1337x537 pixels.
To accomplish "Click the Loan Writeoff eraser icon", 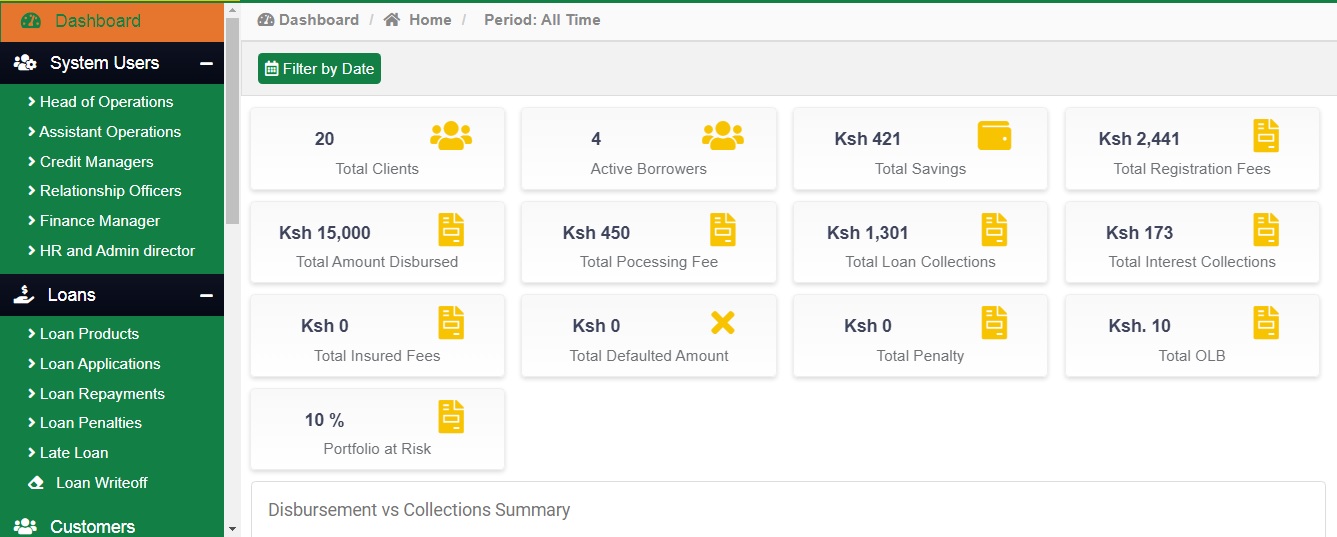I will (37, 483).
